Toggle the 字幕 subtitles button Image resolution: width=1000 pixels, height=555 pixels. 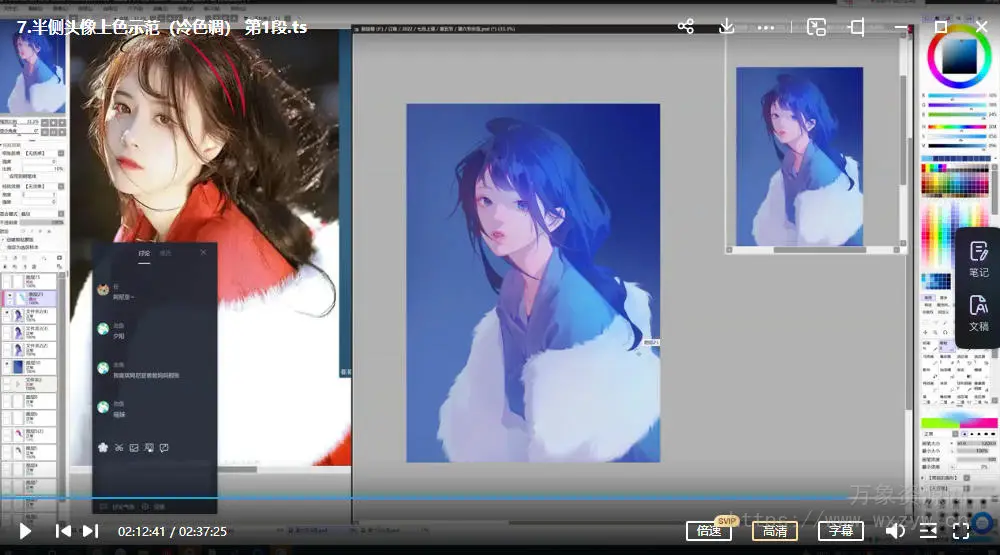click(x=841, y=531)
